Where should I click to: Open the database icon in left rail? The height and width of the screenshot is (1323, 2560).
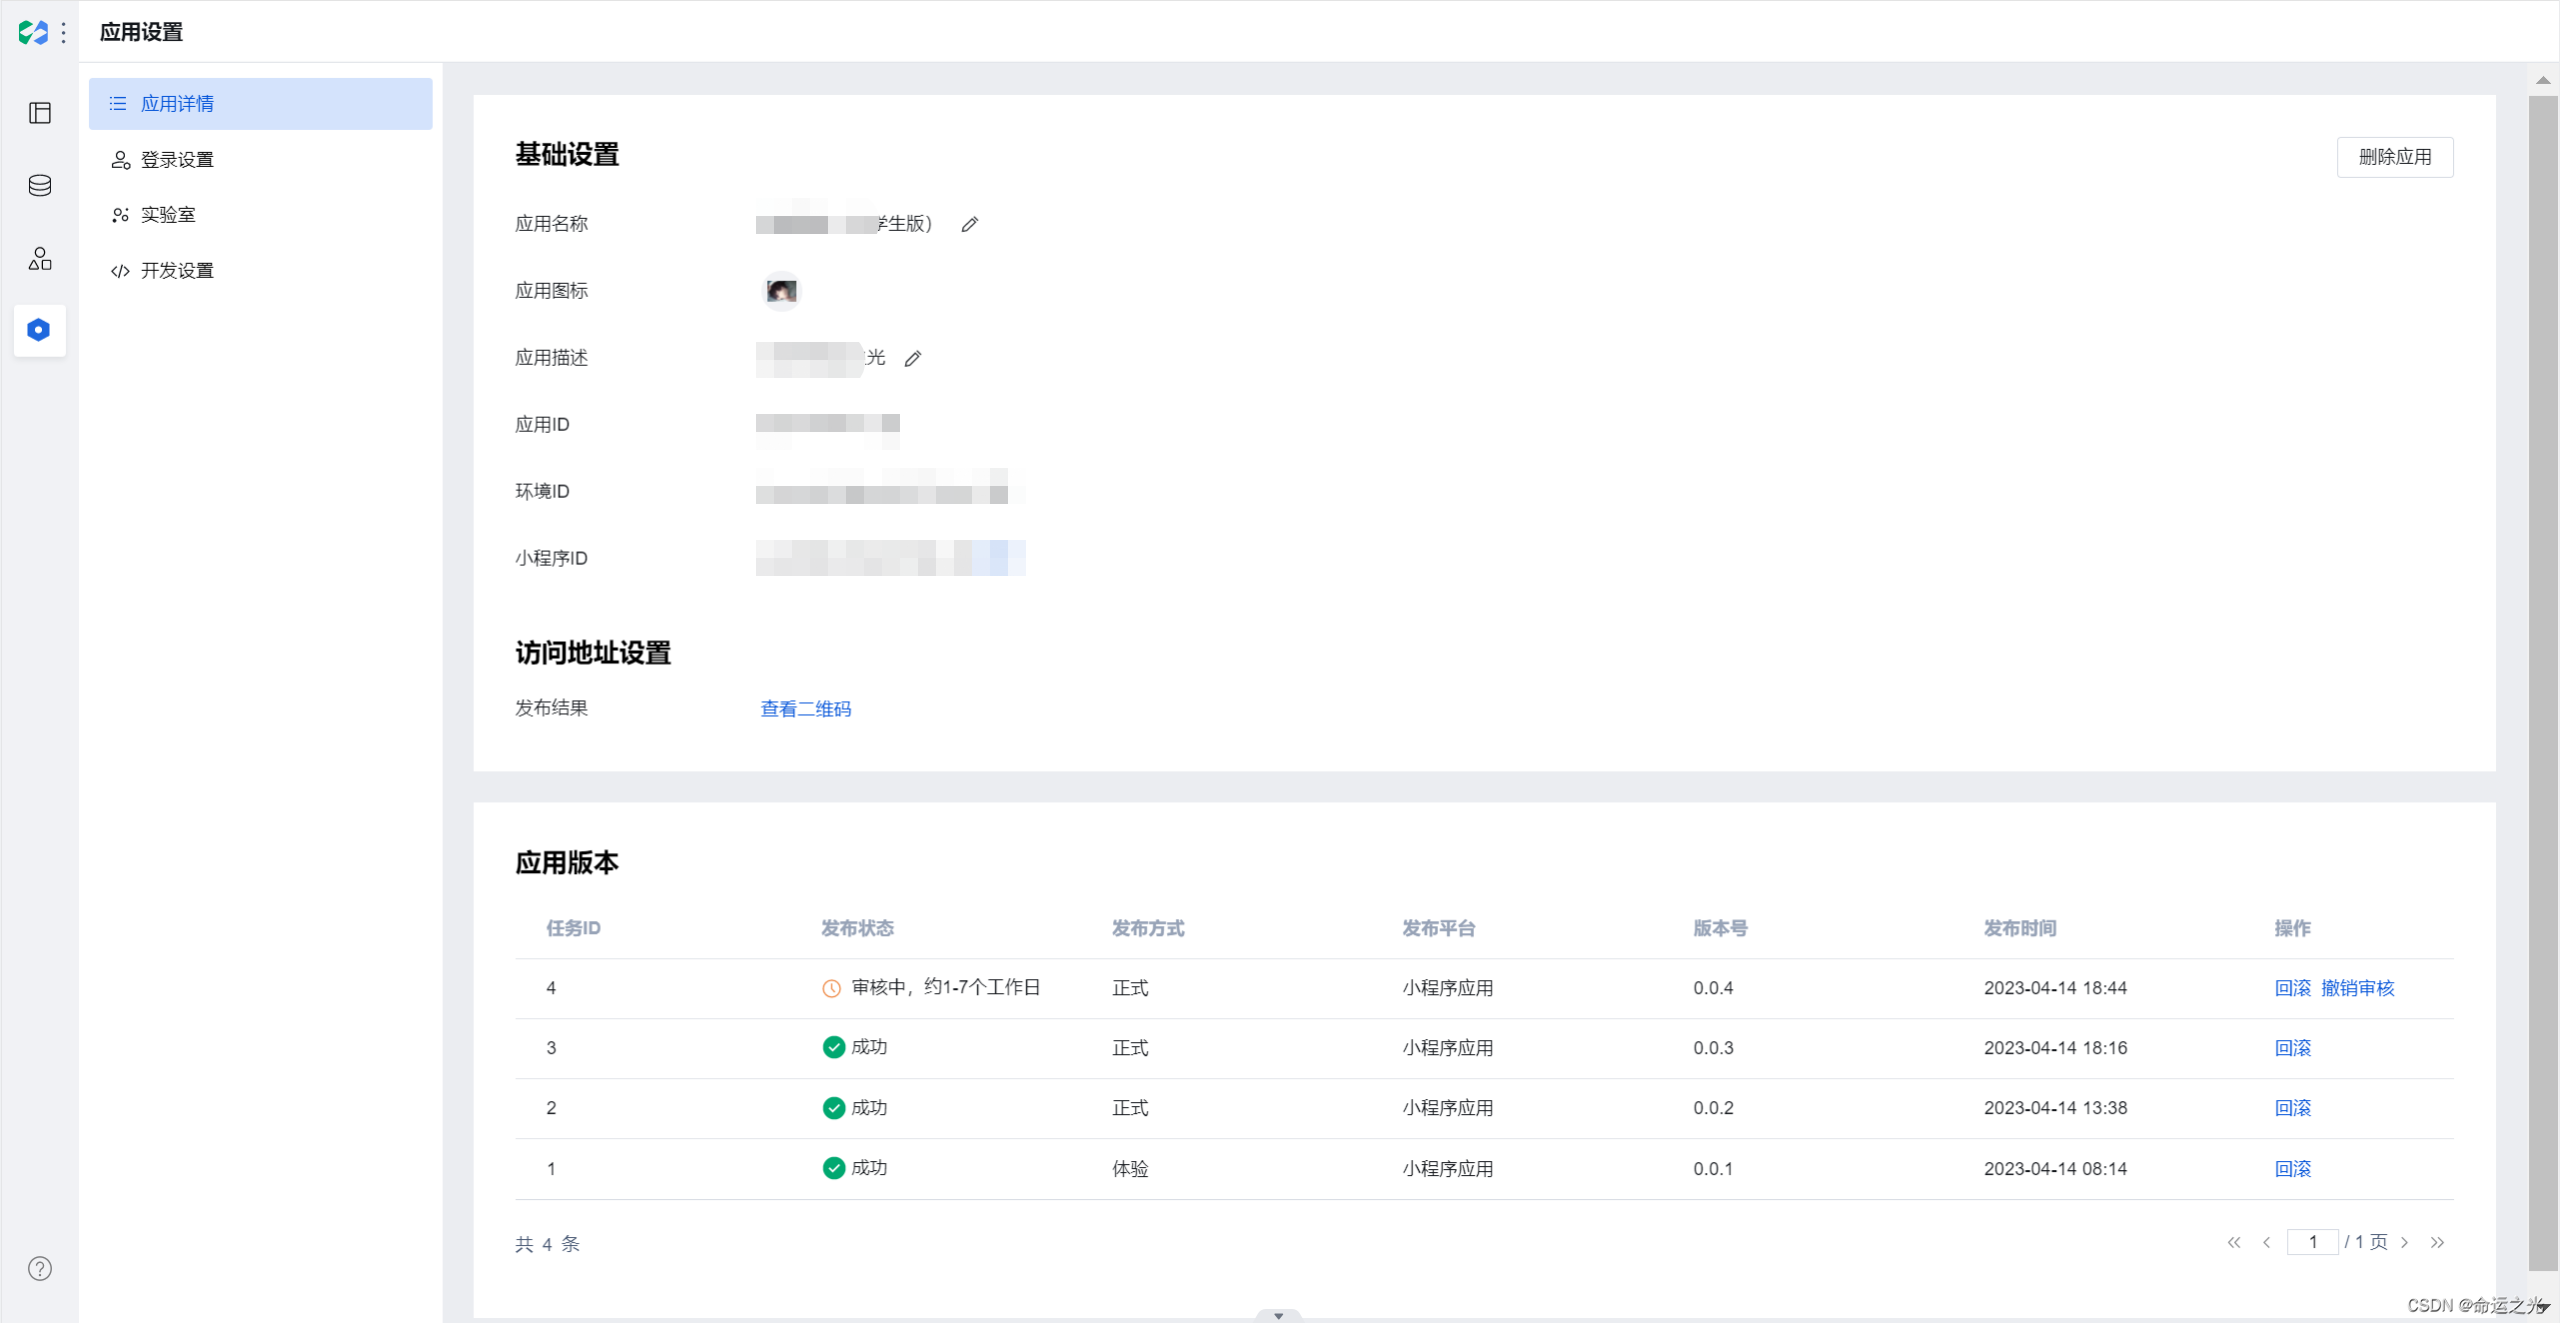click(40, 186)
